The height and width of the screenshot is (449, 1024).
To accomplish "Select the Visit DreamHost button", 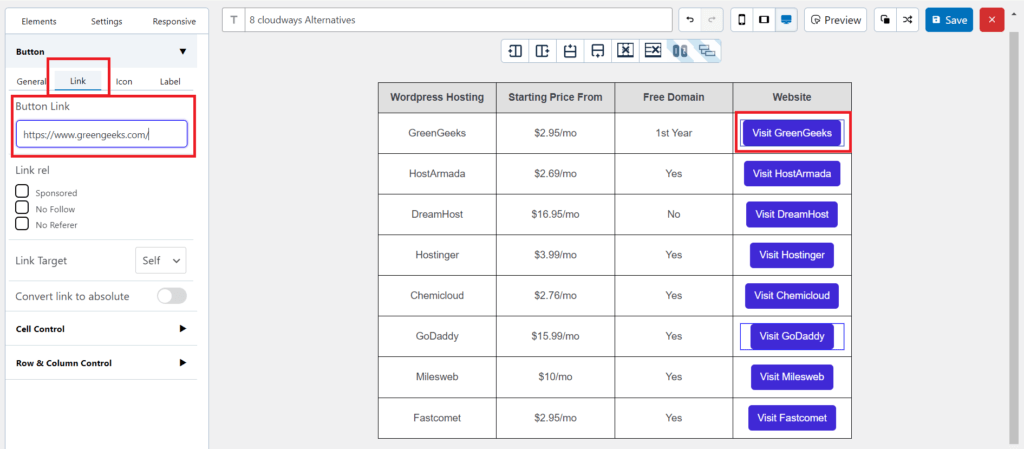I will click(792, 214).
